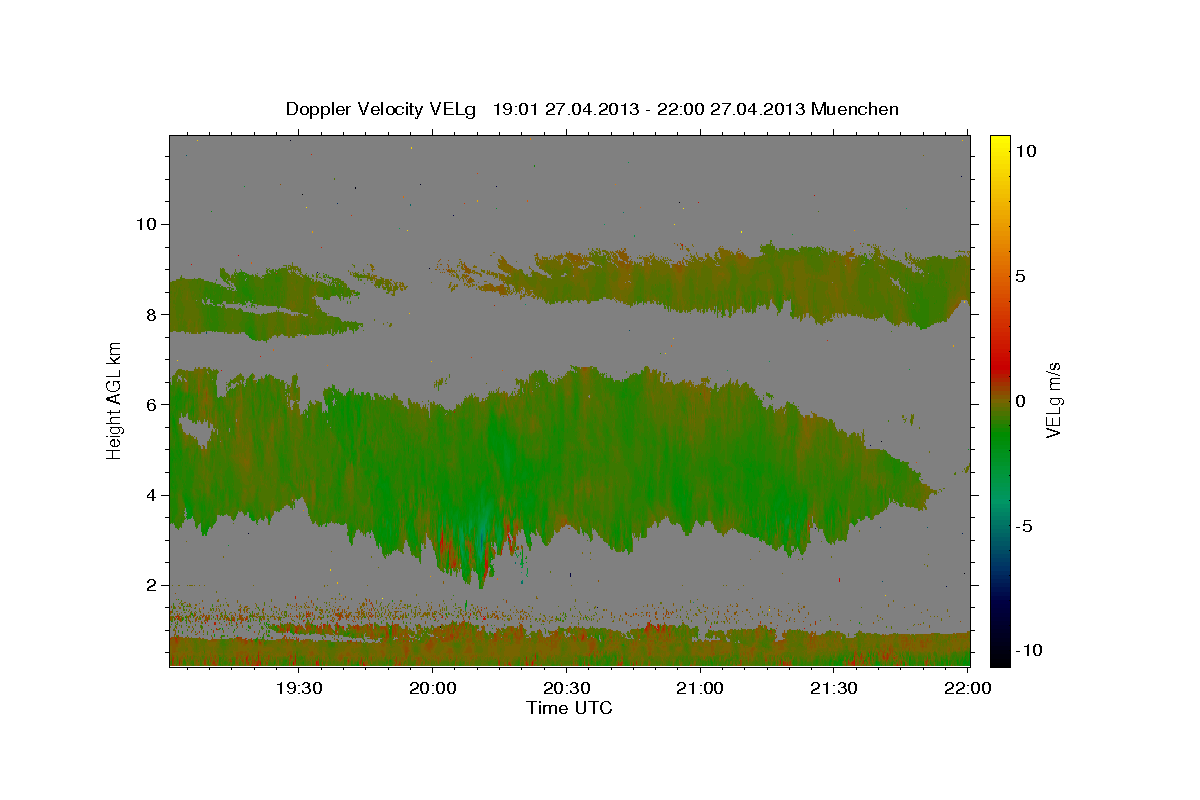Click the 'VELg m/s' colorbar title
The width and height of the screenshot is (1200, 800).
pos(1054,401)
